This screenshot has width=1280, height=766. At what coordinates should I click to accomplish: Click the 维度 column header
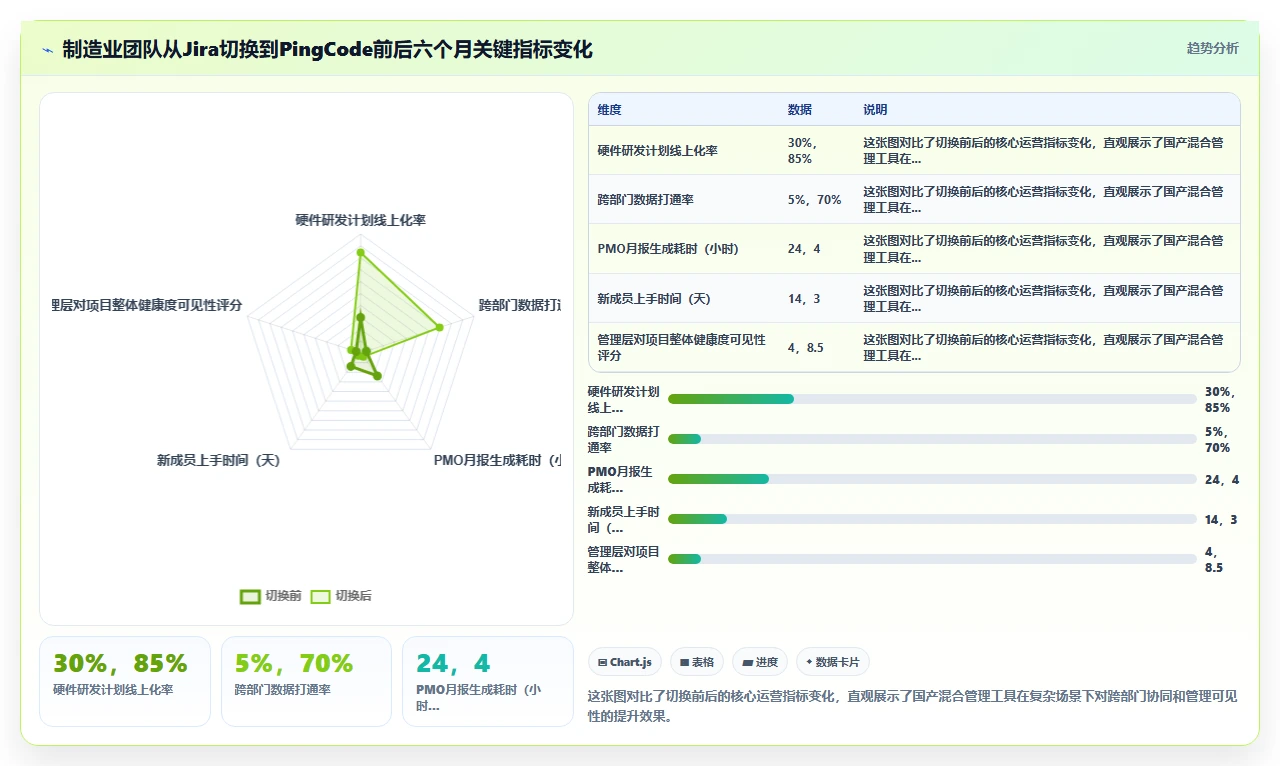pyautogui.click(x=610, y=110)
